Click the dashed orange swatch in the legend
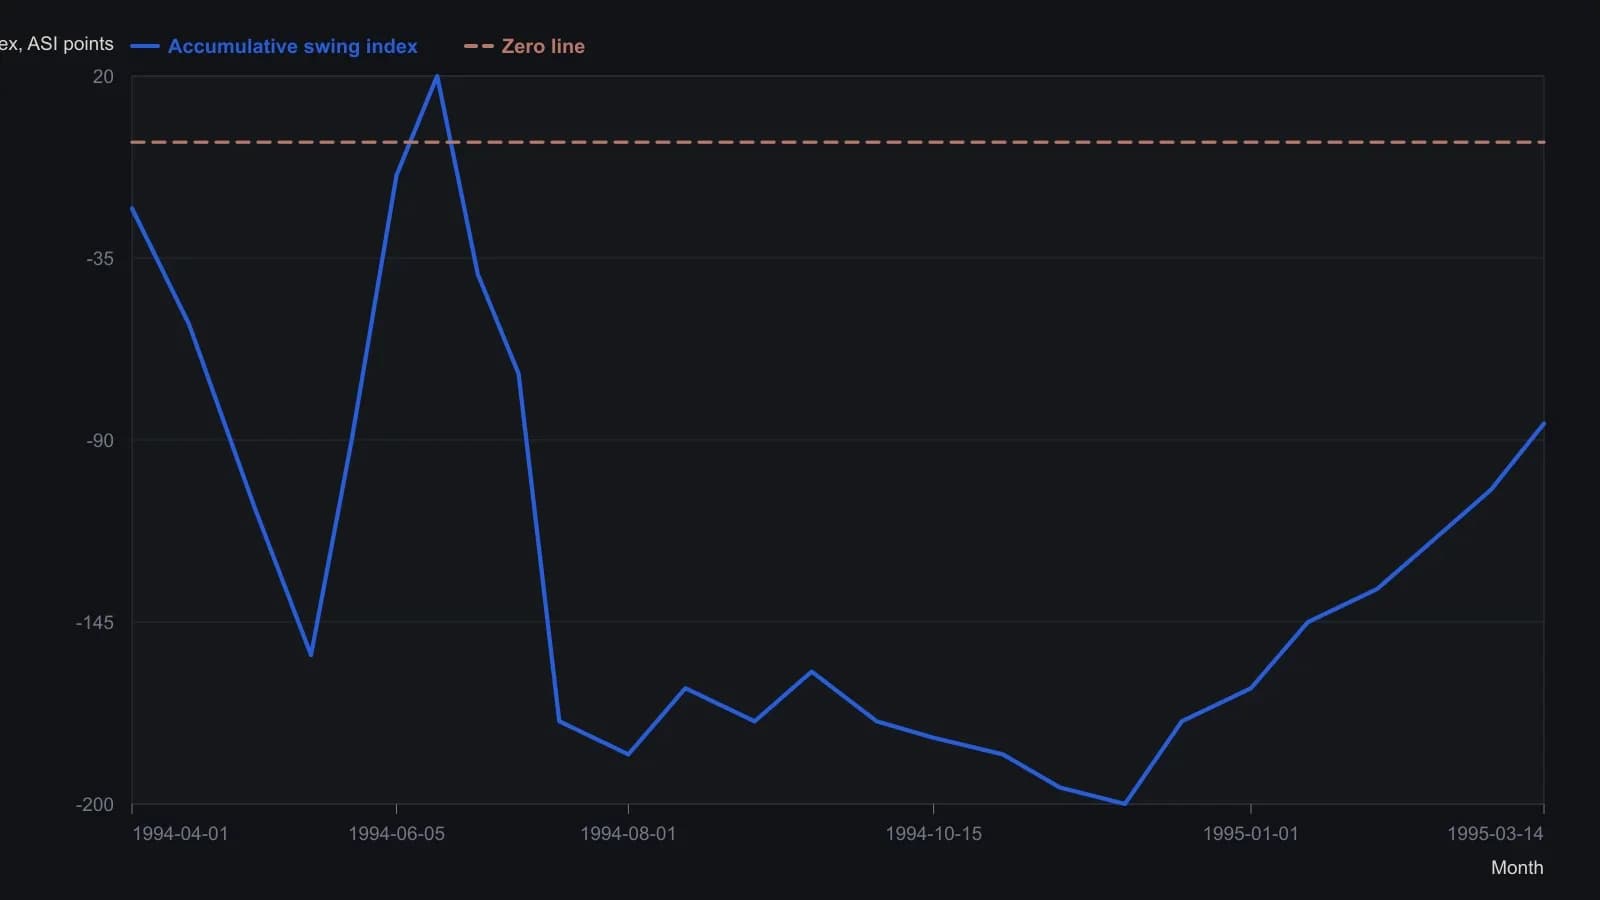1600x900 pixels. [x=479, y=46]
